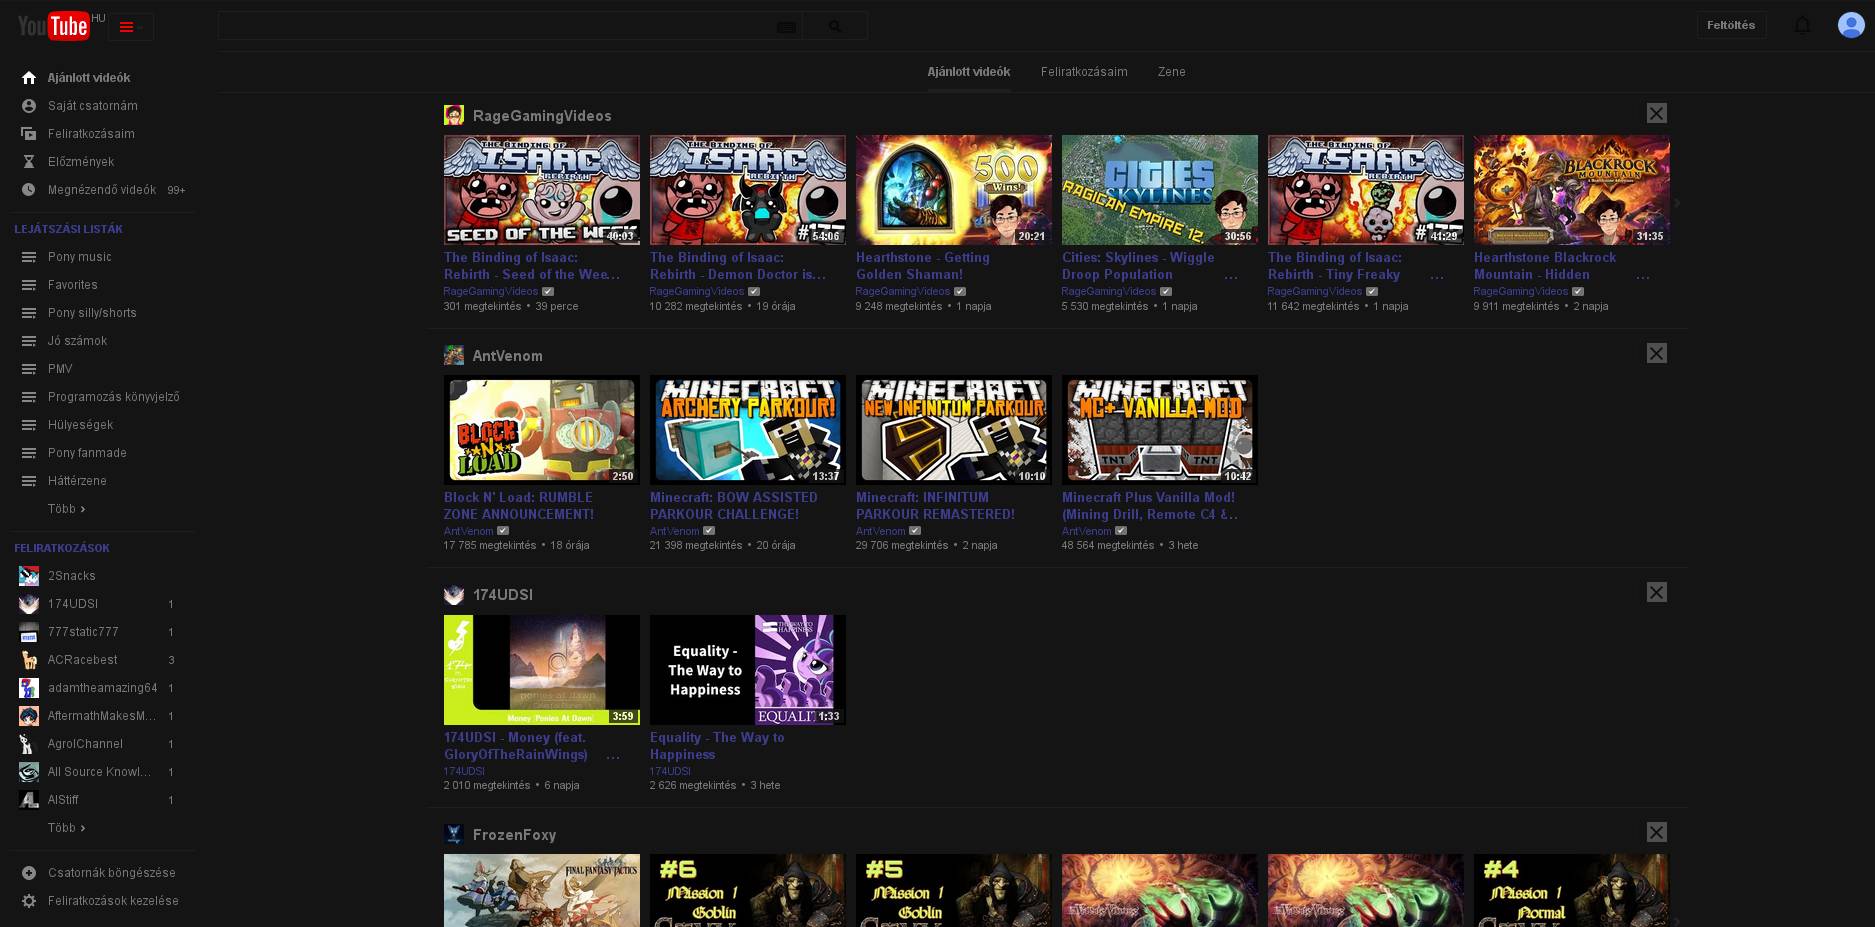Dismiss the 174UDSI recommendation section
This screenshot has height=927, width=1875.
(x=1657, y=592)
